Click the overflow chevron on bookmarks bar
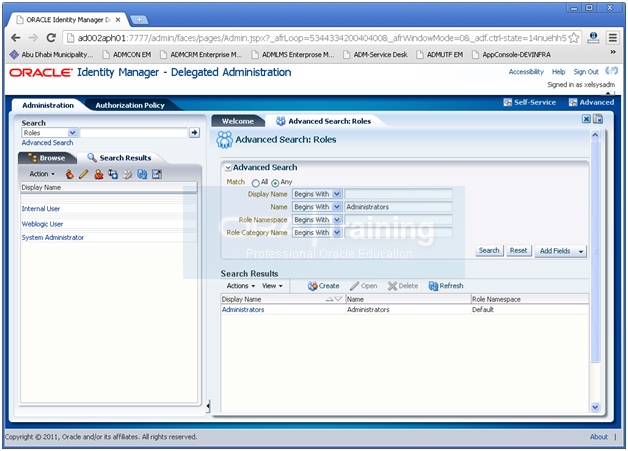The width and height of the screenshot is (628, 451). [613, 52]
